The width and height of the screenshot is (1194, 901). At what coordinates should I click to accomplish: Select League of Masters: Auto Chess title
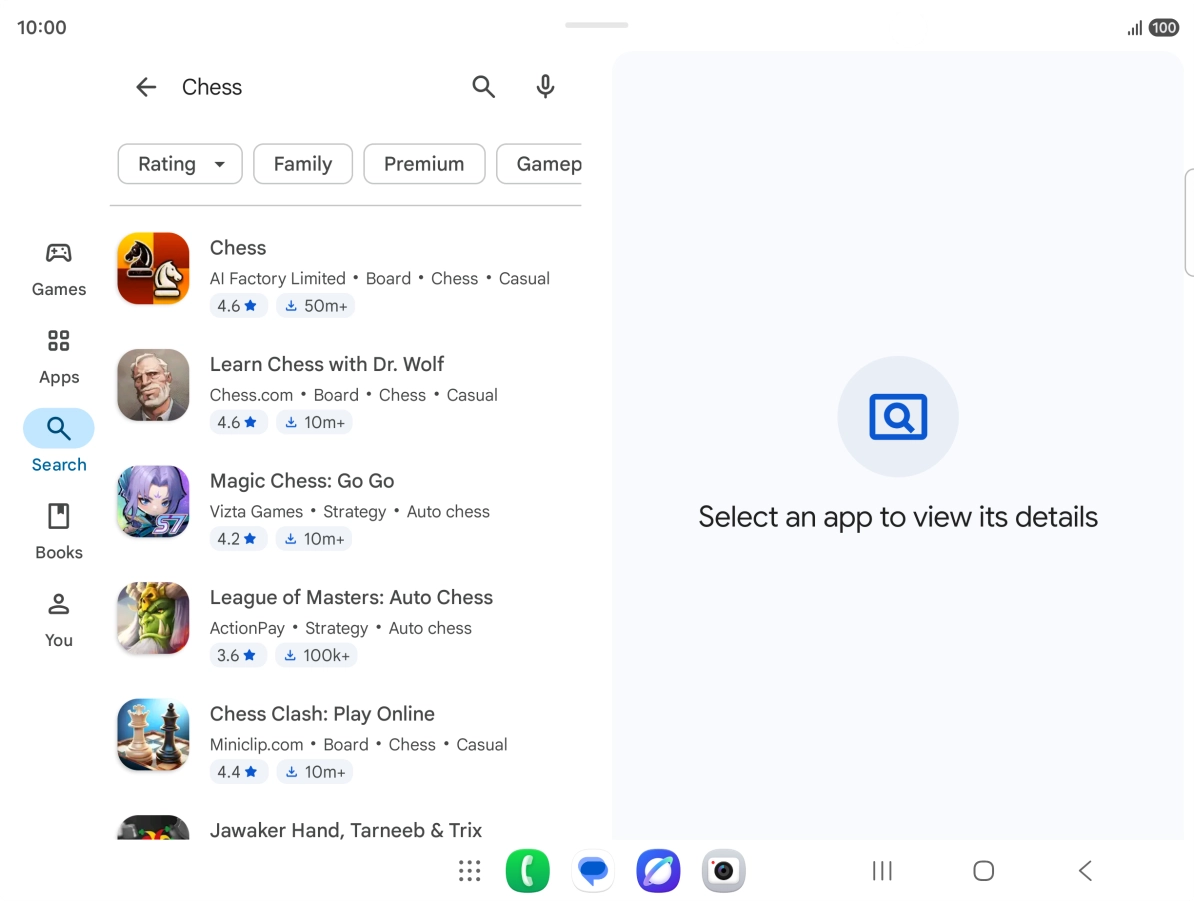(351, 597)
